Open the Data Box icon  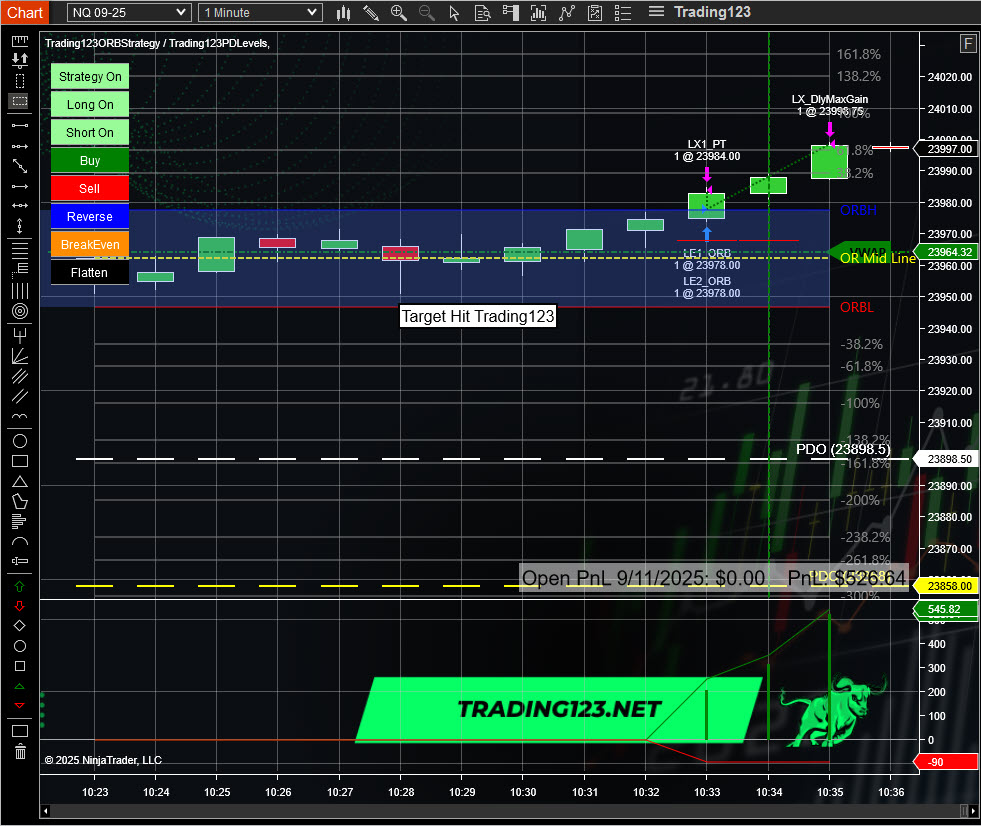coord(482,13)
